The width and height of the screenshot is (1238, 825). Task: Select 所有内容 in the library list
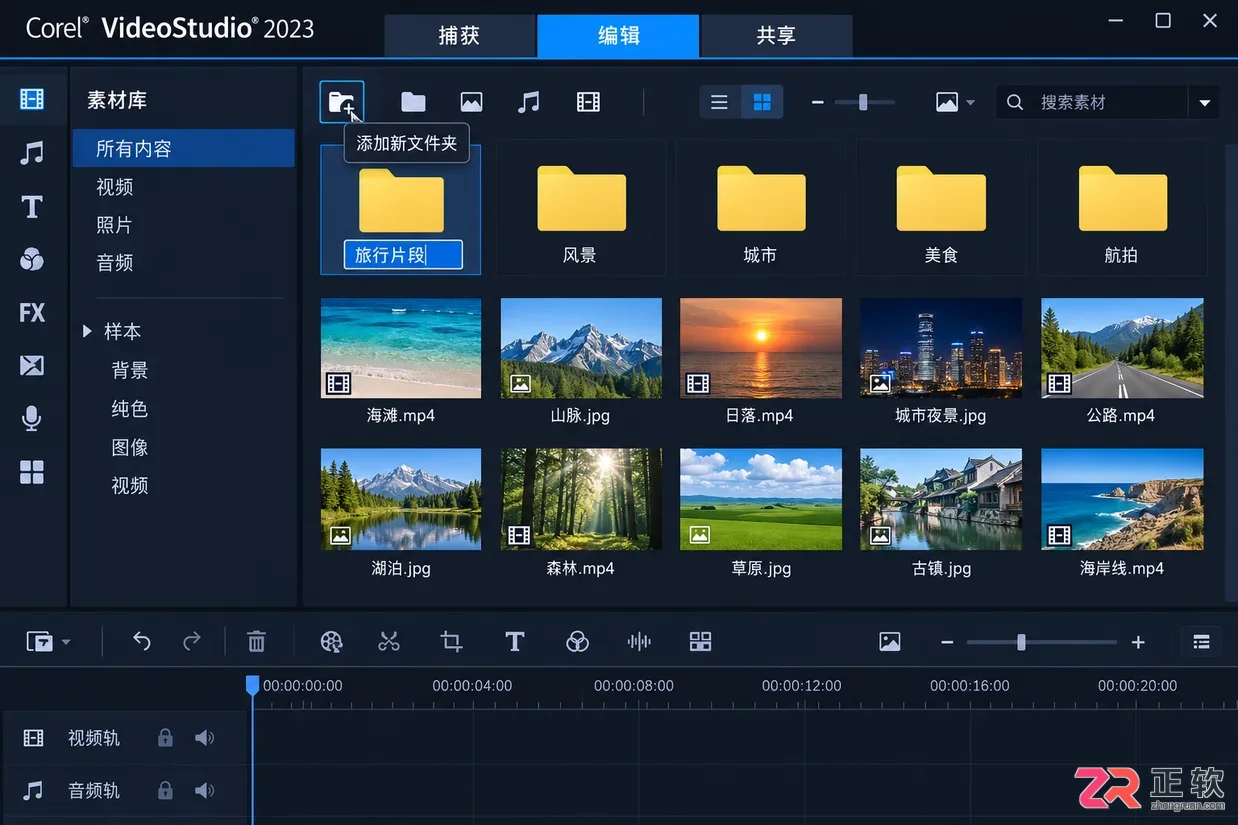coord(183,148)
